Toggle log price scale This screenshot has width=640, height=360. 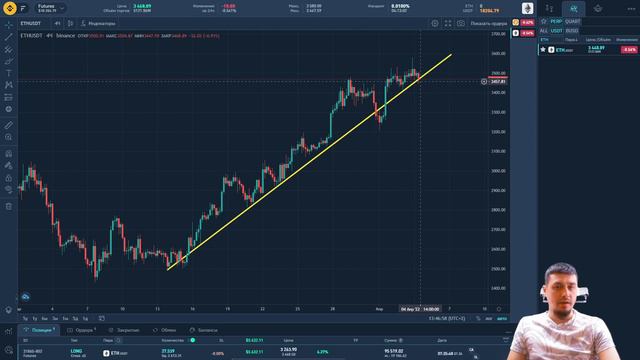pos(489,318)
